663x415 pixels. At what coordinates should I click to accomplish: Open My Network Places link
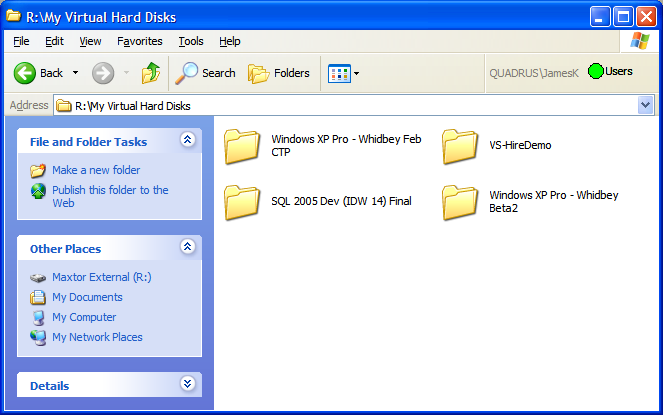97,337
